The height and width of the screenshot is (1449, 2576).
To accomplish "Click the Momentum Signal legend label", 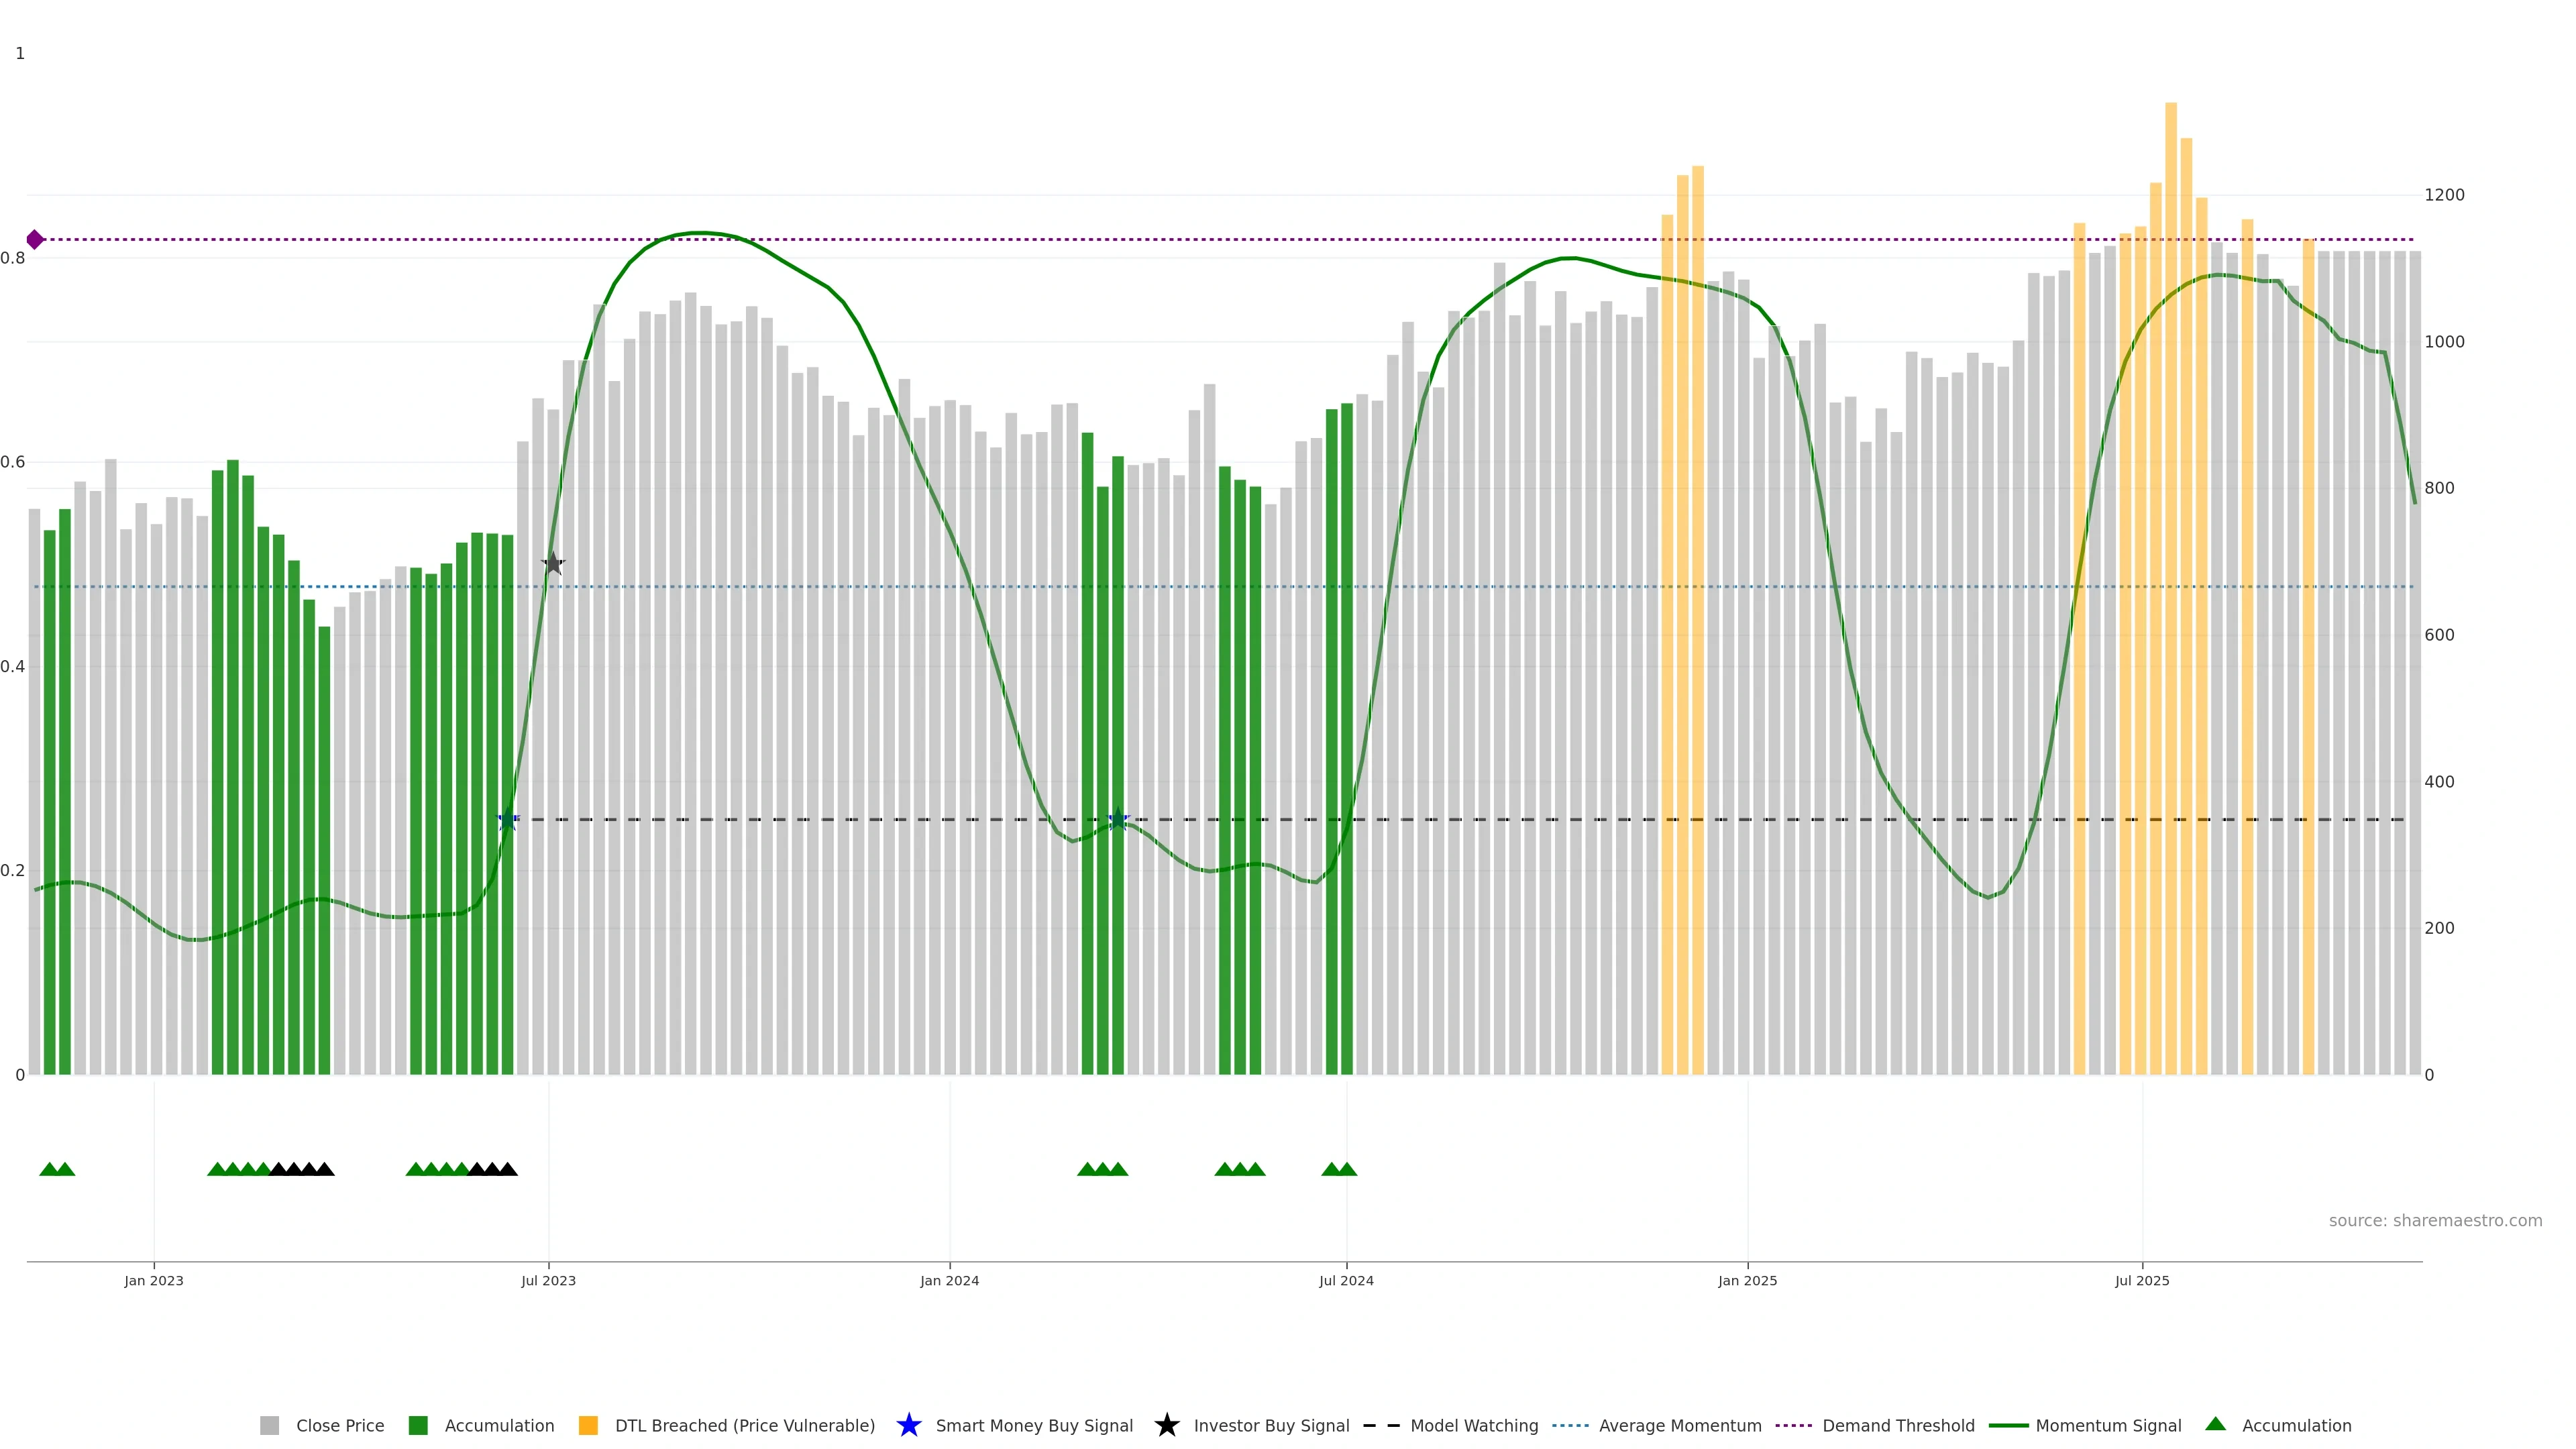I will [2108, 1425].
